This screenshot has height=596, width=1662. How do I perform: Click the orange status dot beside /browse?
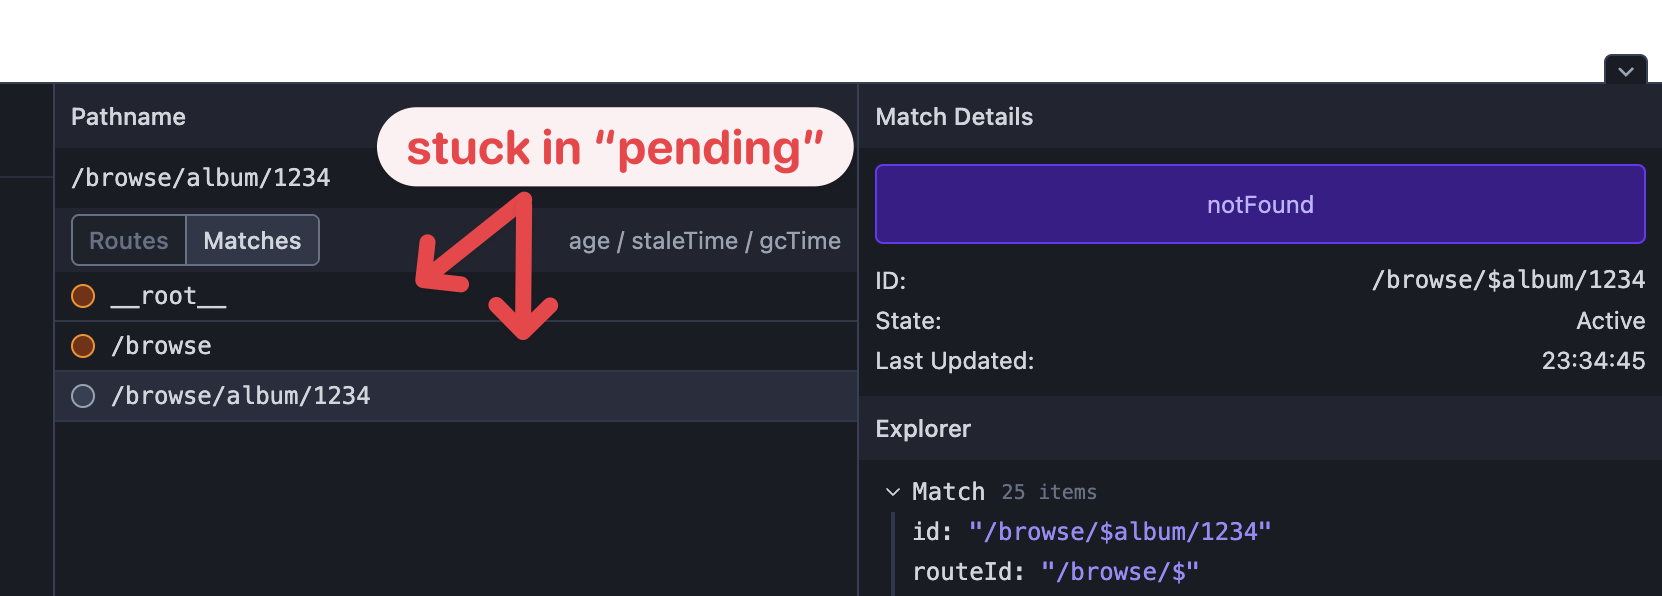pyautogui.click(x=83, y=346)
